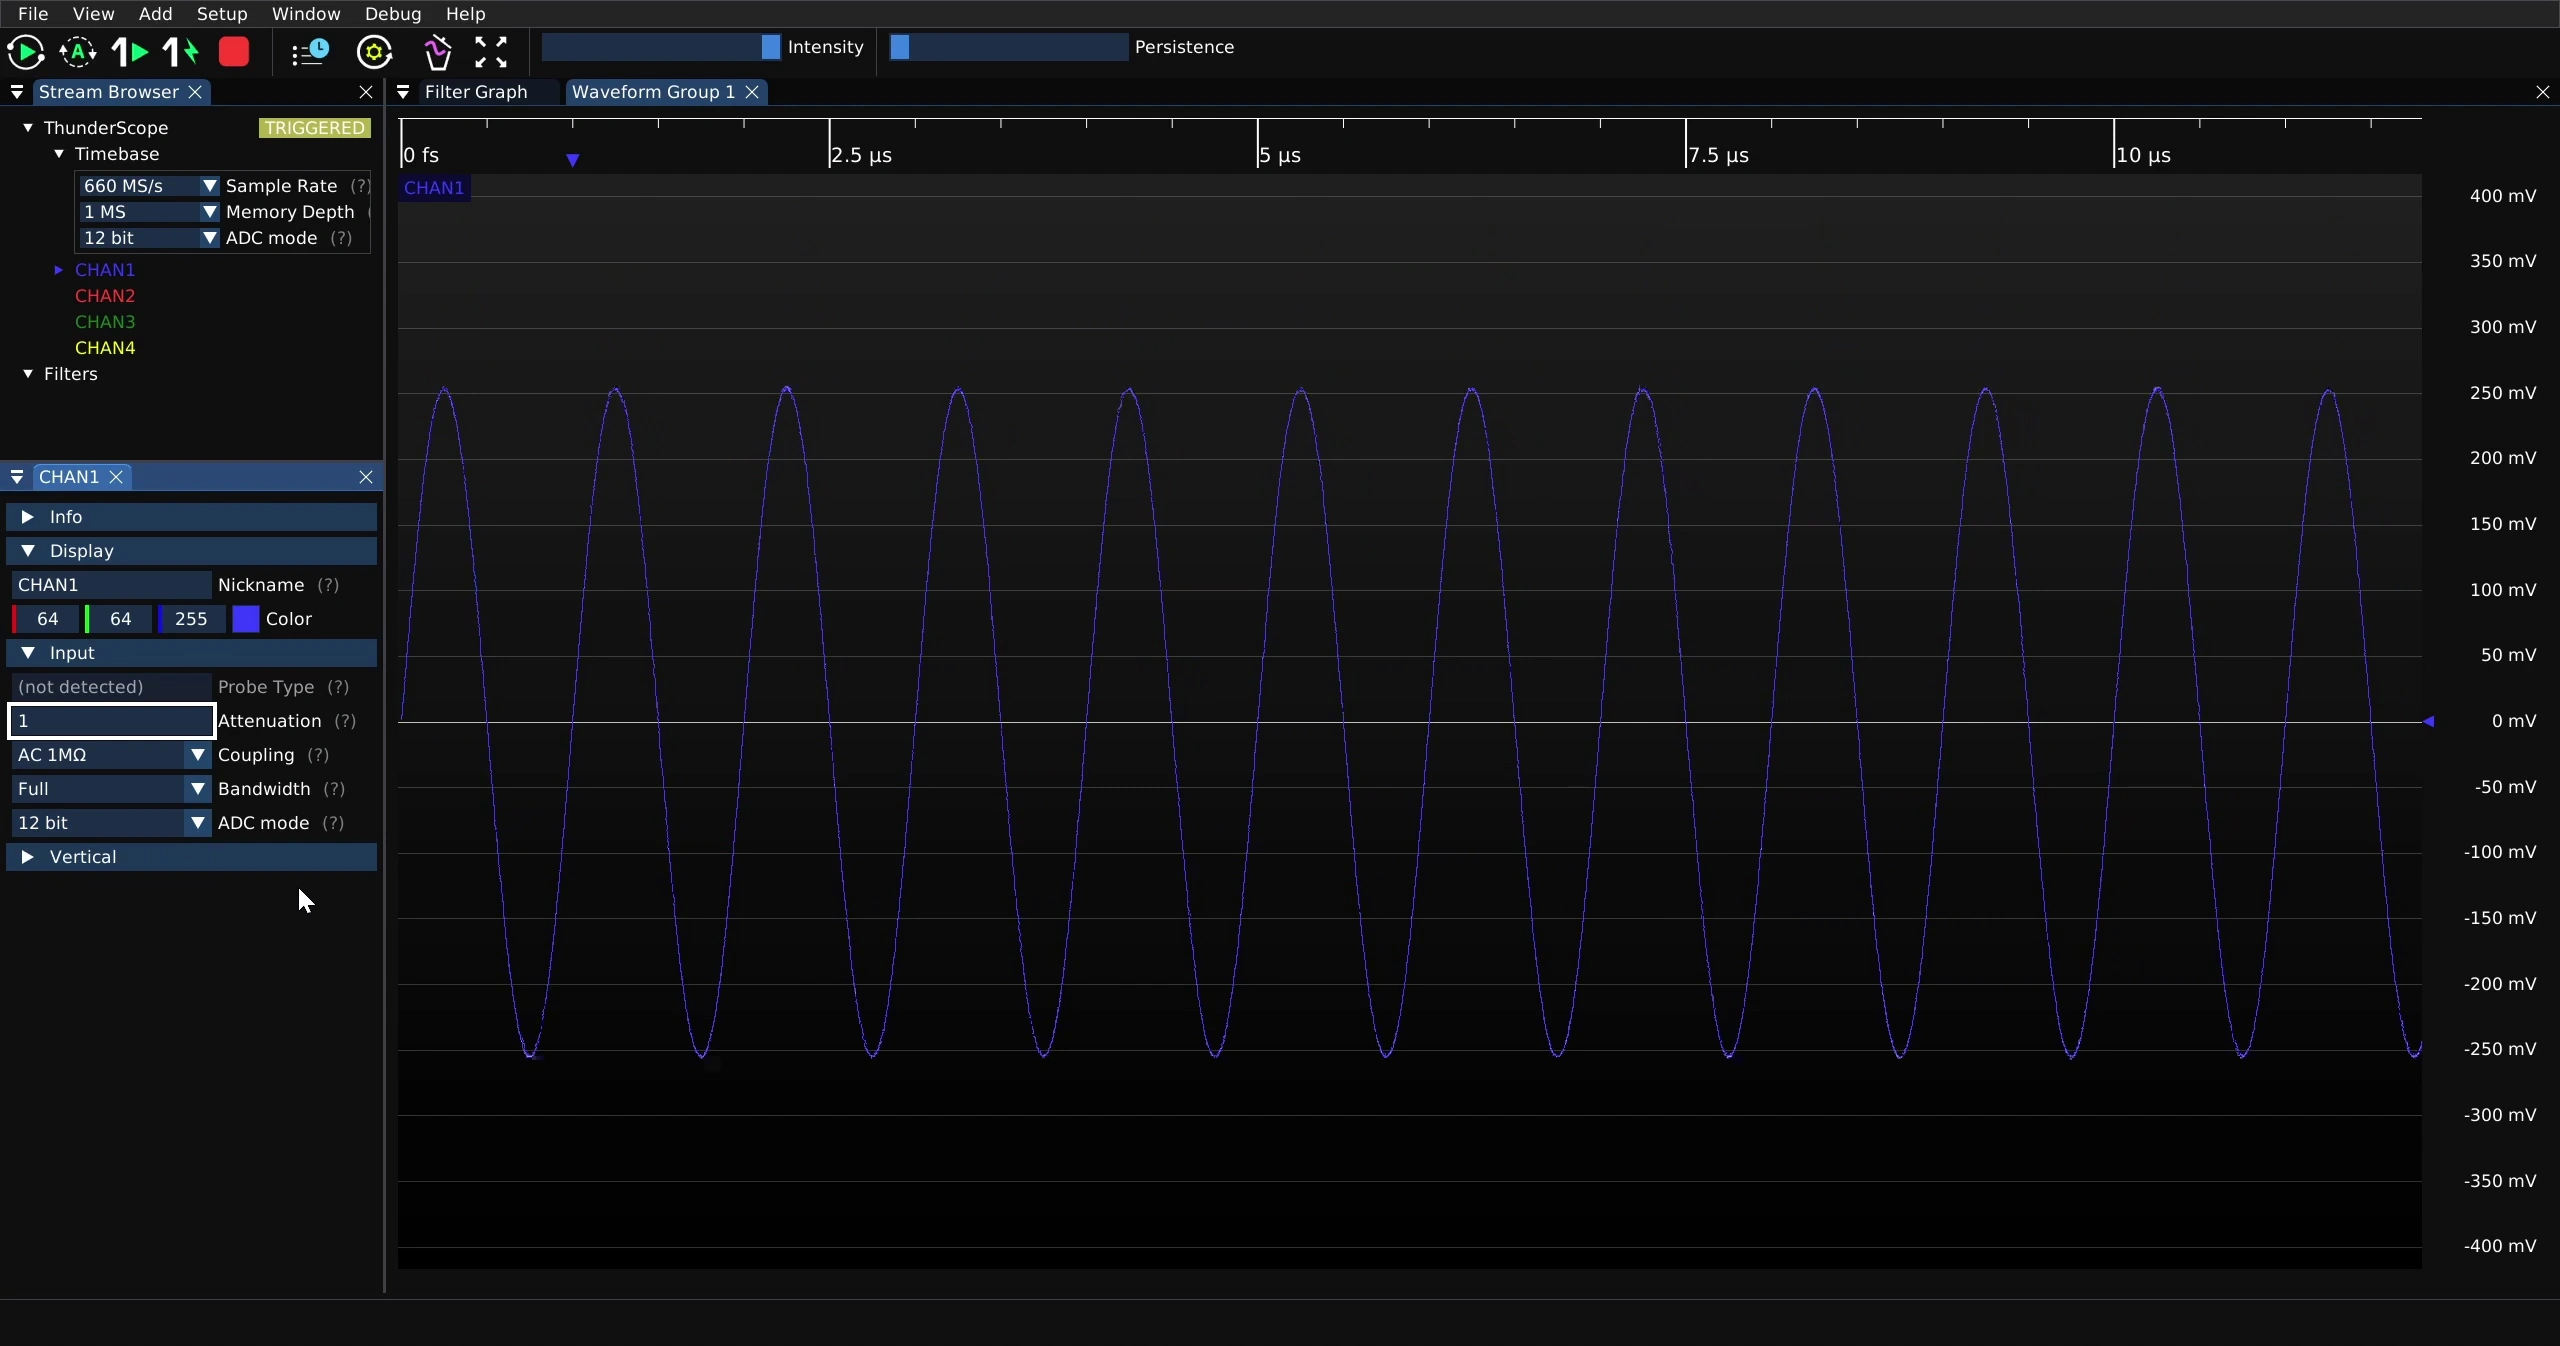Stop acquisition with the red button
The width and height of the screenshot is (2560, 1346).
(234, 52)
